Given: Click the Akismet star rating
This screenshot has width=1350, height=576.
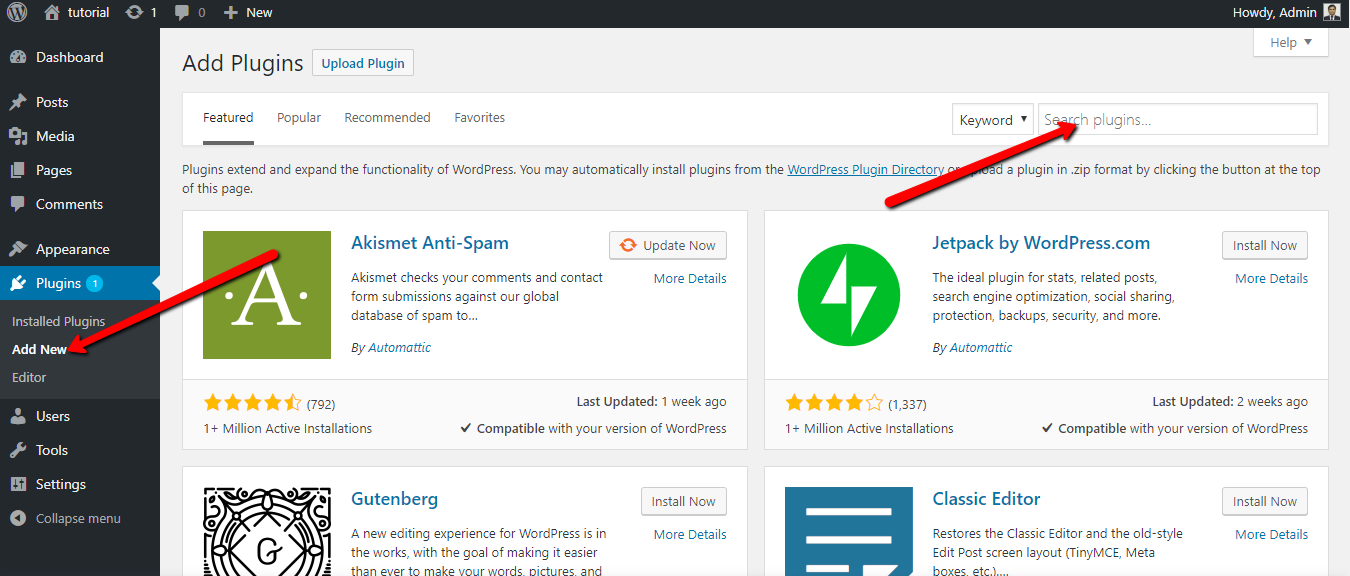Looking at the screenshot, I should [x=252, y=403].
